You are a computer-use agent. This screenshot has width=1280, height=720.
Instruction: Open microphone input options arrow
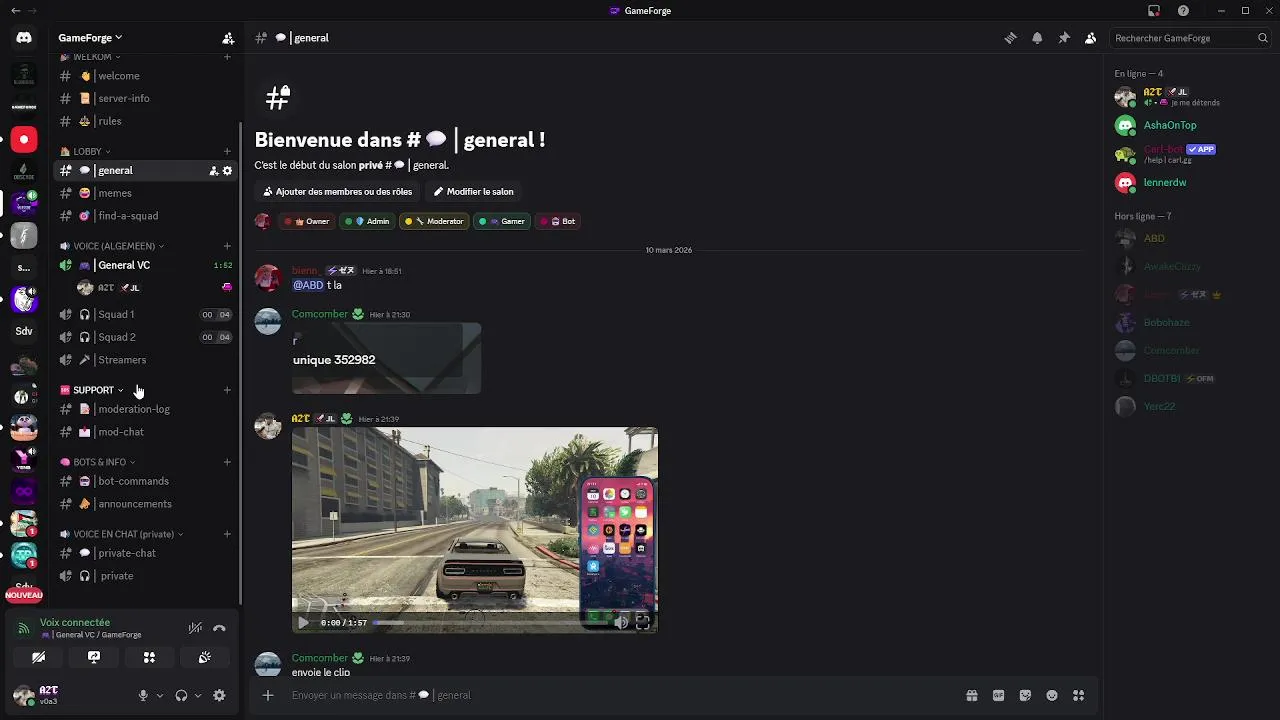point(160,695)
